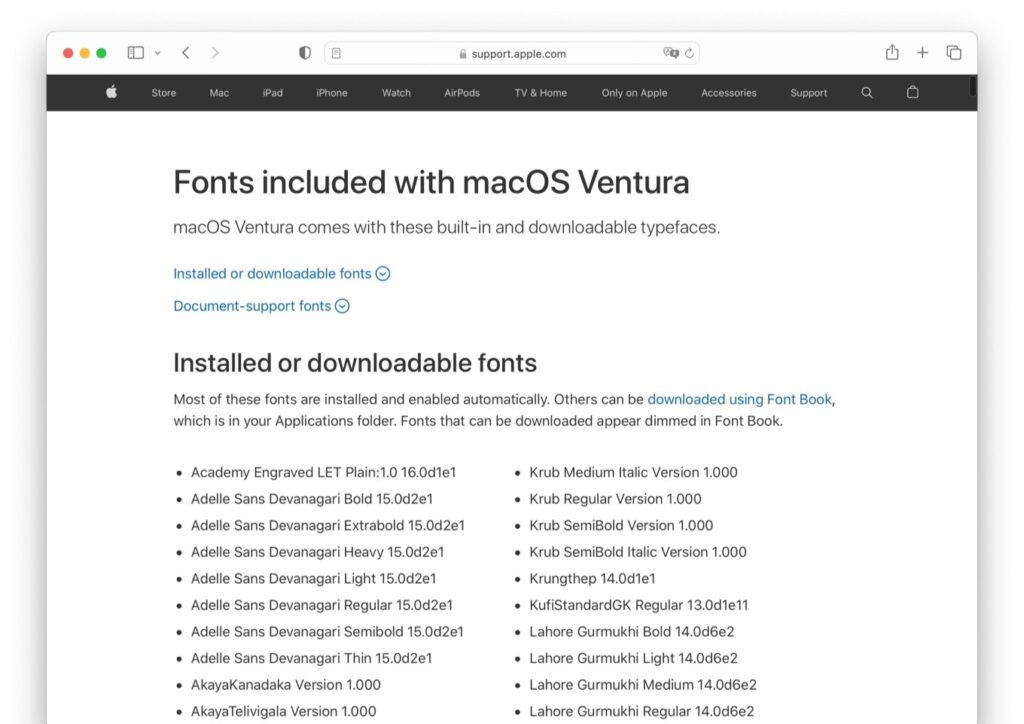Screen dimensions: 1024x724
Task: Open a new tab with the plus icon
Action: 922,52
